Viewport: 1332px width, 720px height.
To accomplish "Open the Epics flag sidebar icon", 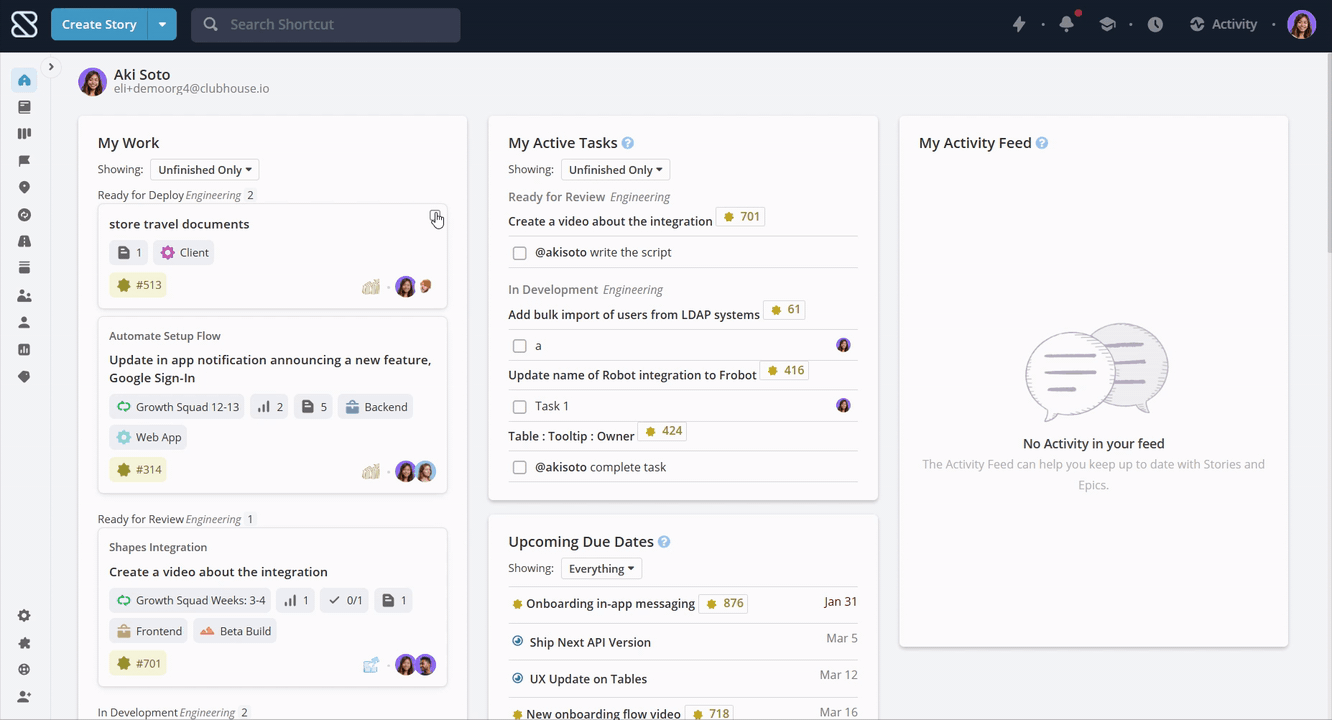I will click(24, 161).
